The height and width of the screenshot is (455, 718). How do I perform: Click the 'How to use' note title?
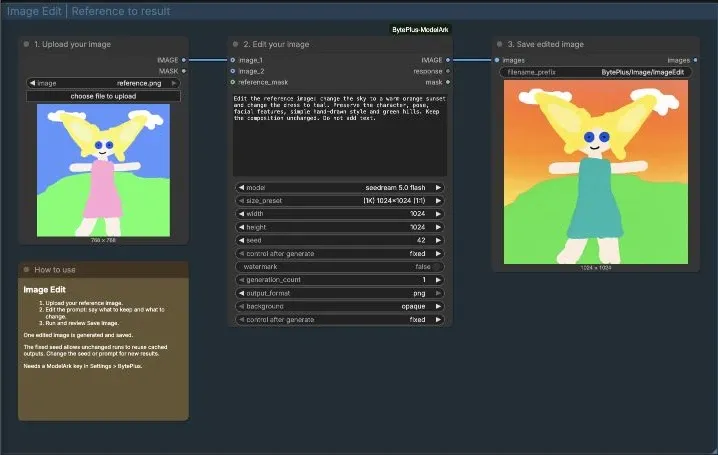tap(54, 270)
